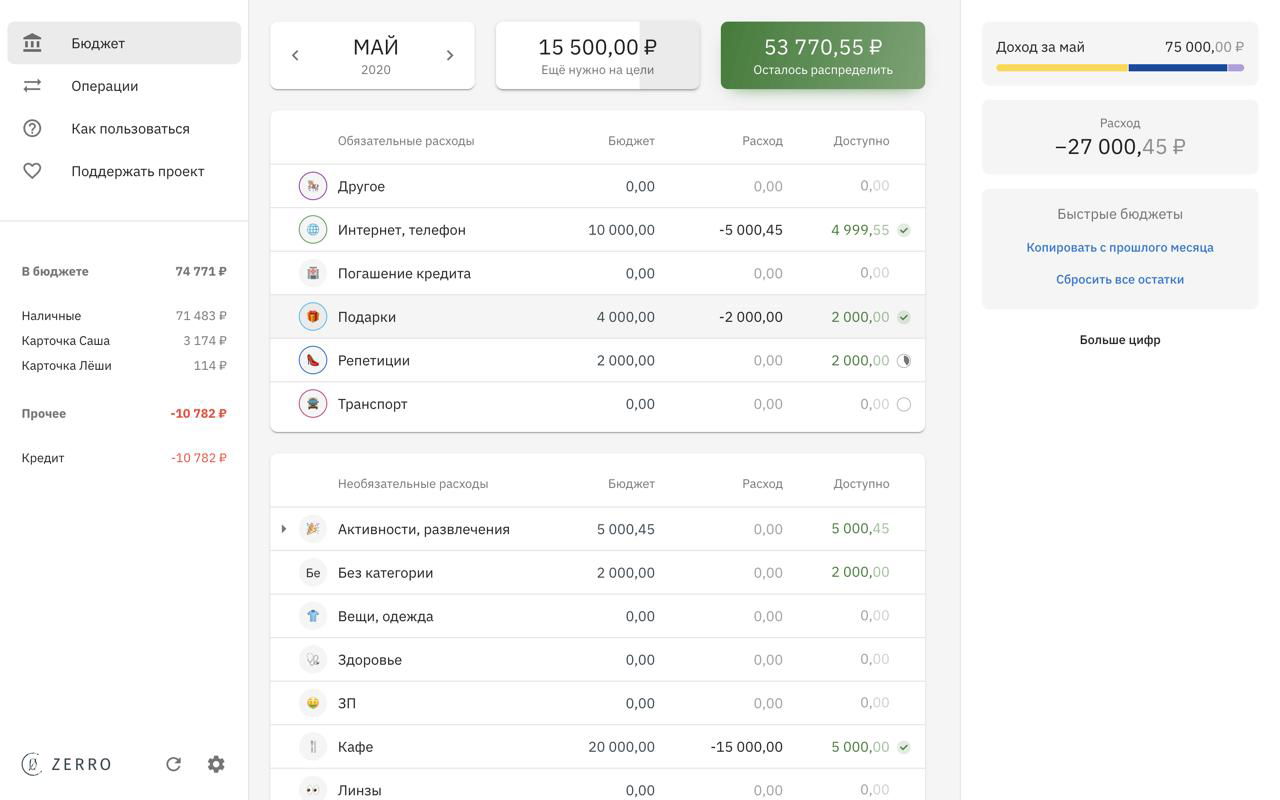Viewport: 1280px width, 800px height.
Task: Click the fork icon for Кафе category
Action: point(313,747)
